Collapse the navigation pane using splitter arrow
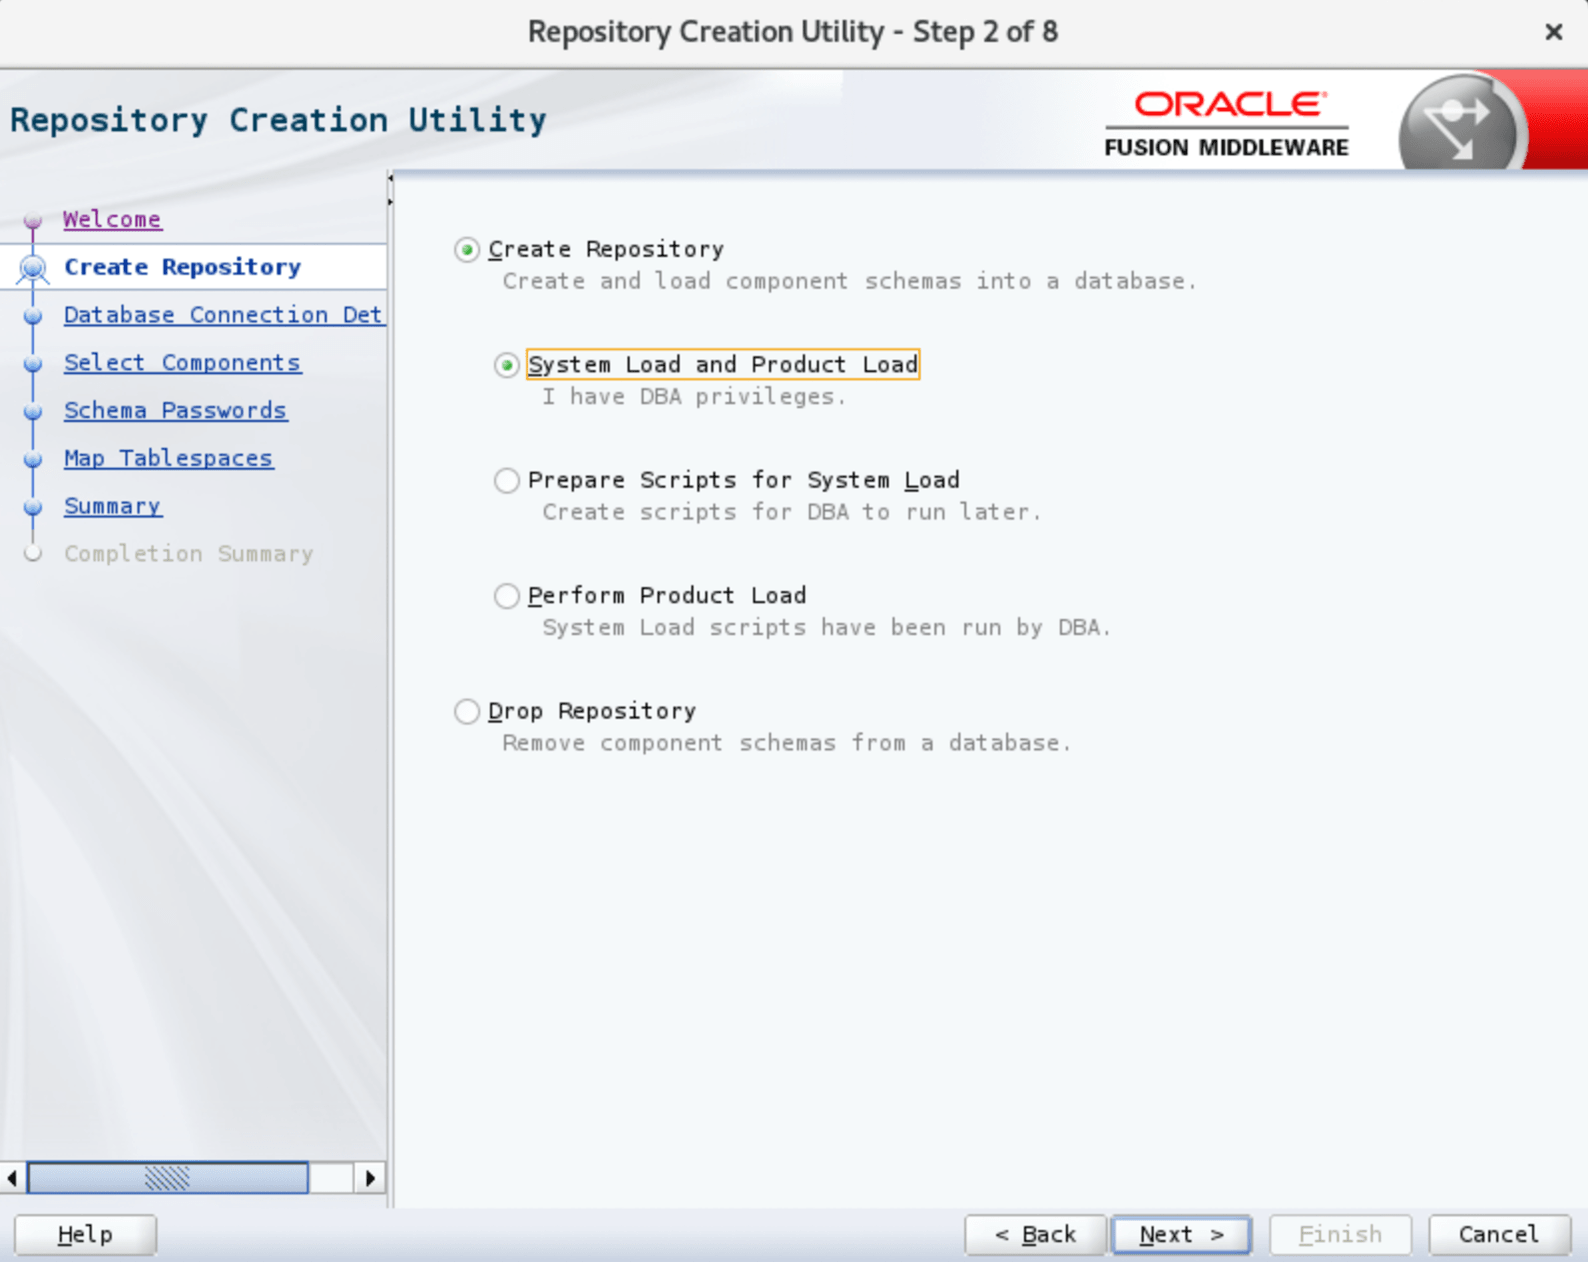Screen dimensions: 1588x1262 [x=390, y=179]
